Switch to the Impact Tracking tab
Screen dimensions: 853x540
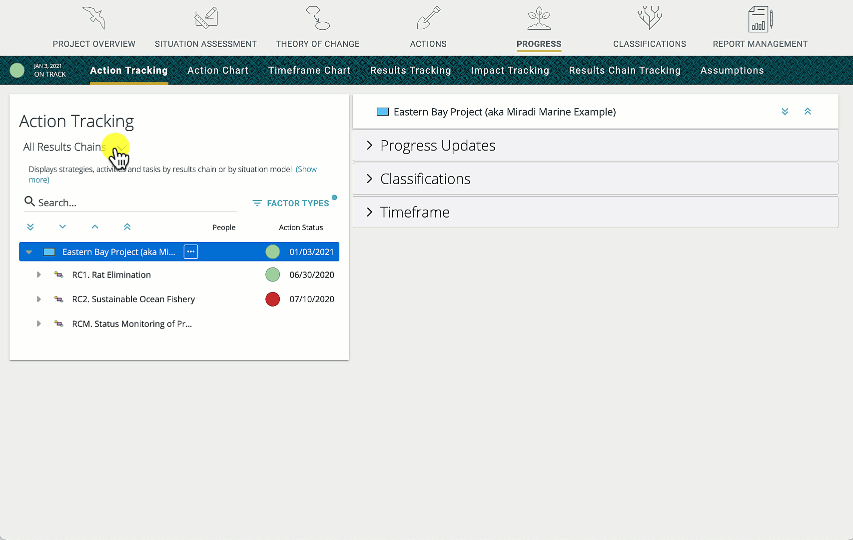point(510,71)
